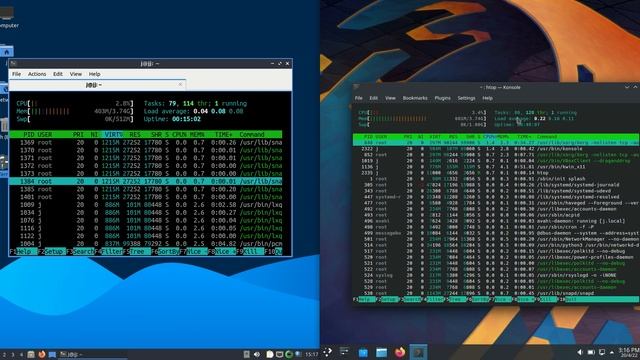Open the File menu in Konsole
This screenshot has height=360, width=640.
point(358,98)
